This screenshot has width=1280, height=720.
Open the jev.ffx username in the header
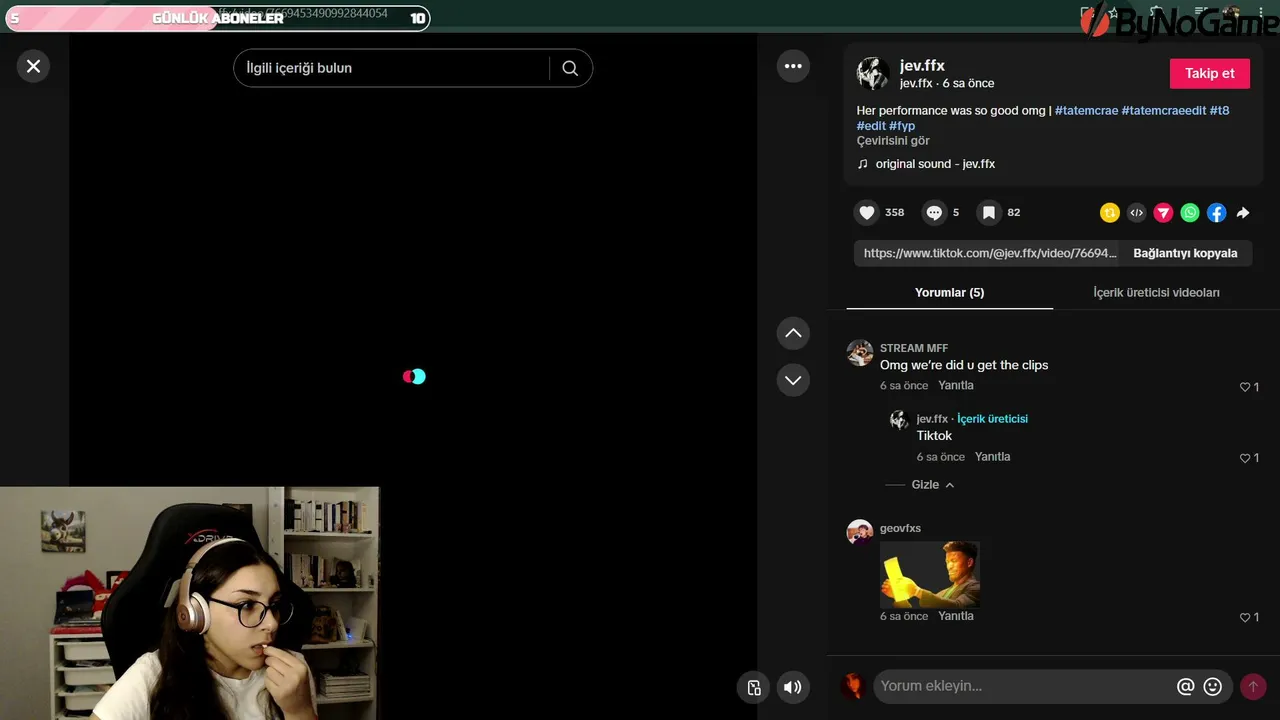922,66
